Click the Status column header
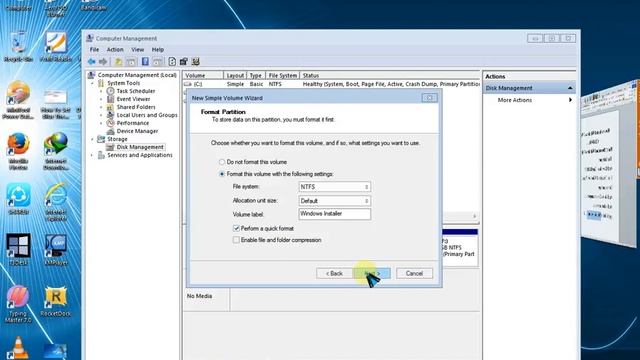 (390, 76)
